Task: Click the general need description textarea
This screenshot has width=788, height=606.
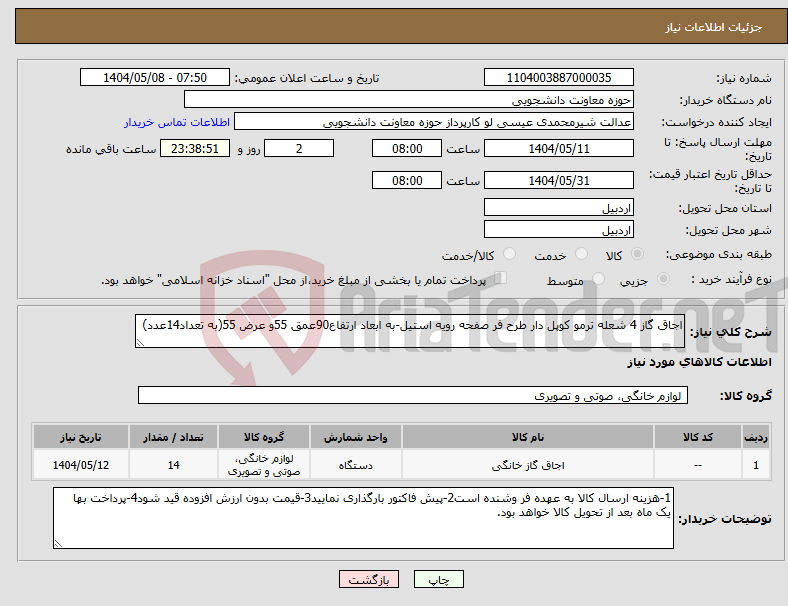Action: pyautogui.click(x=410, y=331)
